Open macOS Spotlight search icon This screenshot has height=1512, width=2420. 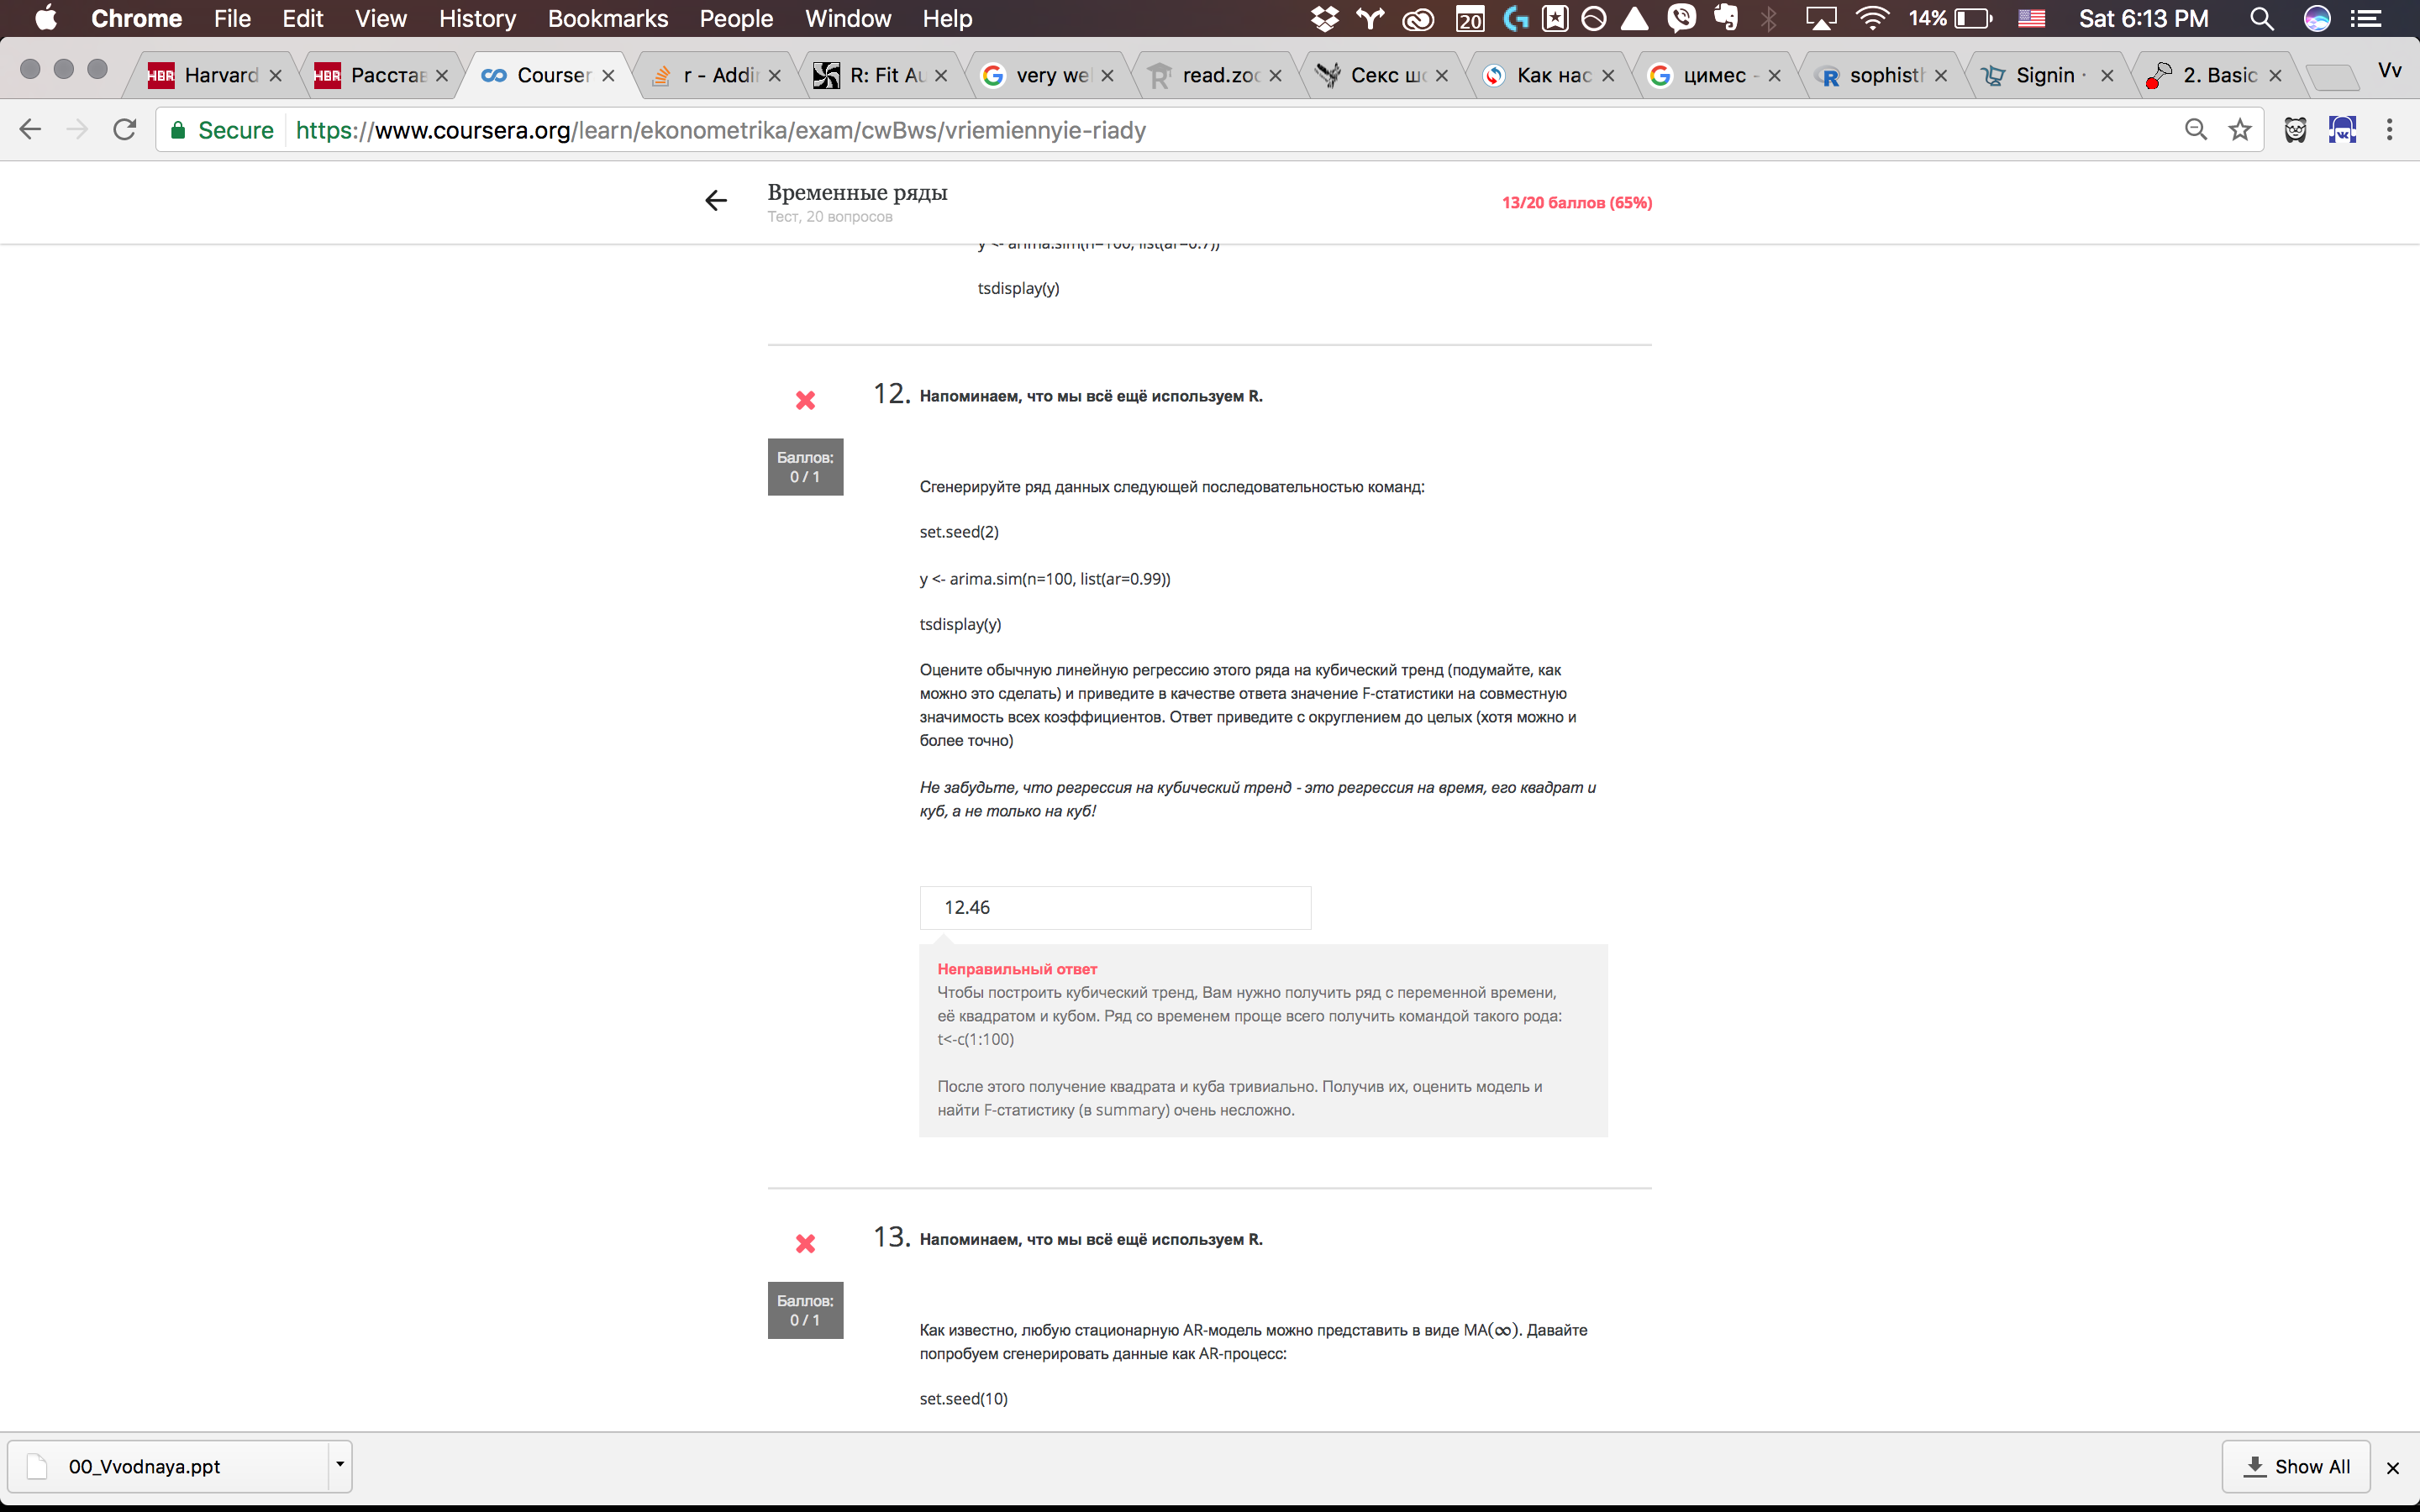[2261, 19]
